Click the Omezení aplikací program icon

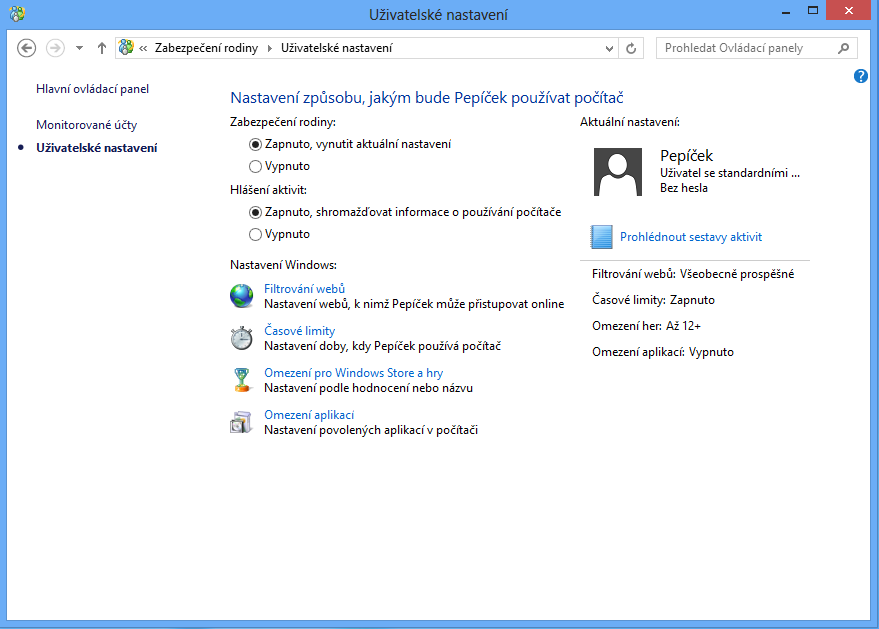coord(242,422)
